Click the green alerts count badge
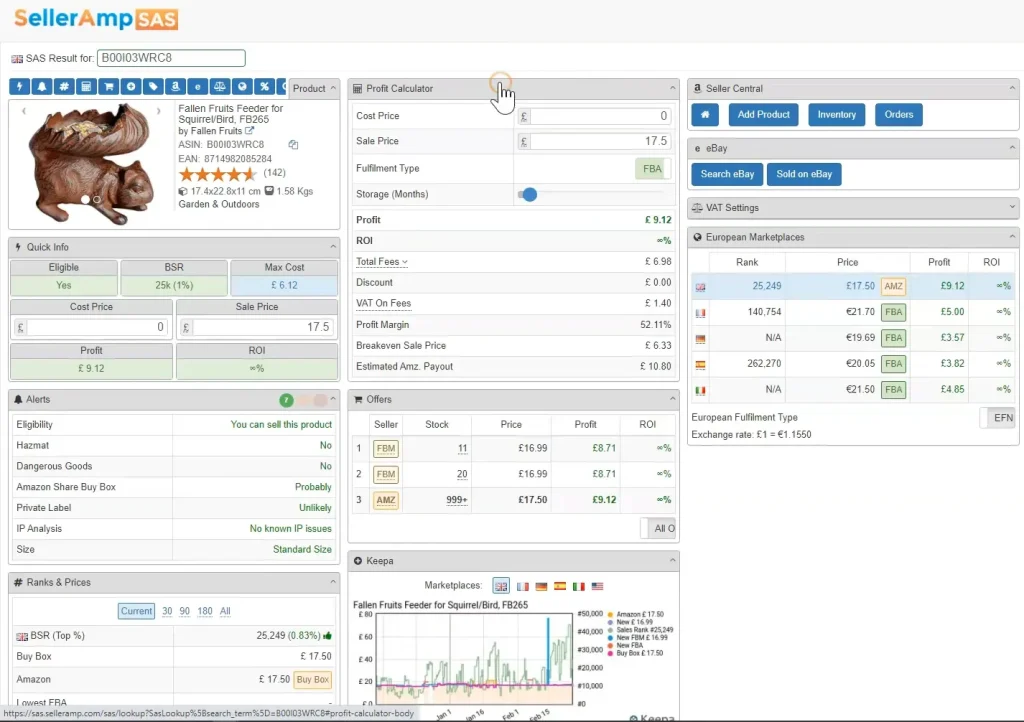The image size is (1024, 722). point(286,400)
